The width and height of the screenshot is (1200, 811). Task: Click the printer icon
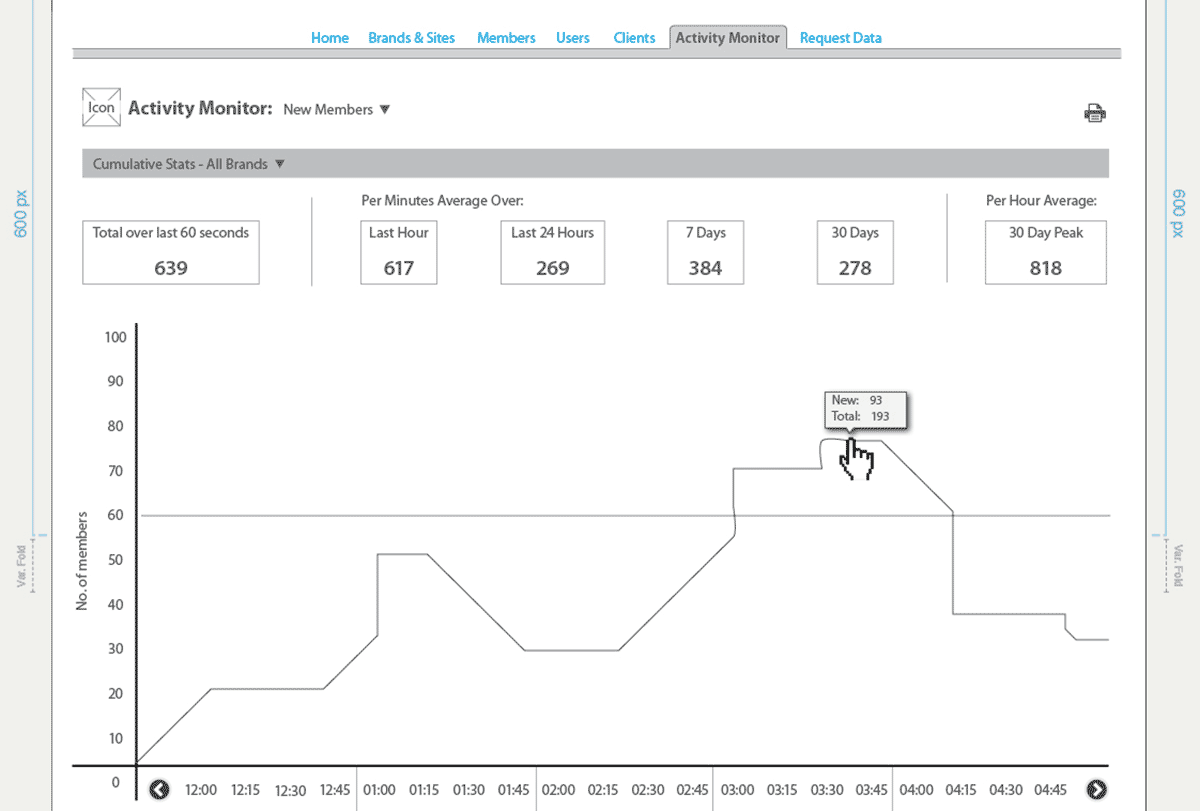pos(1095,113)
